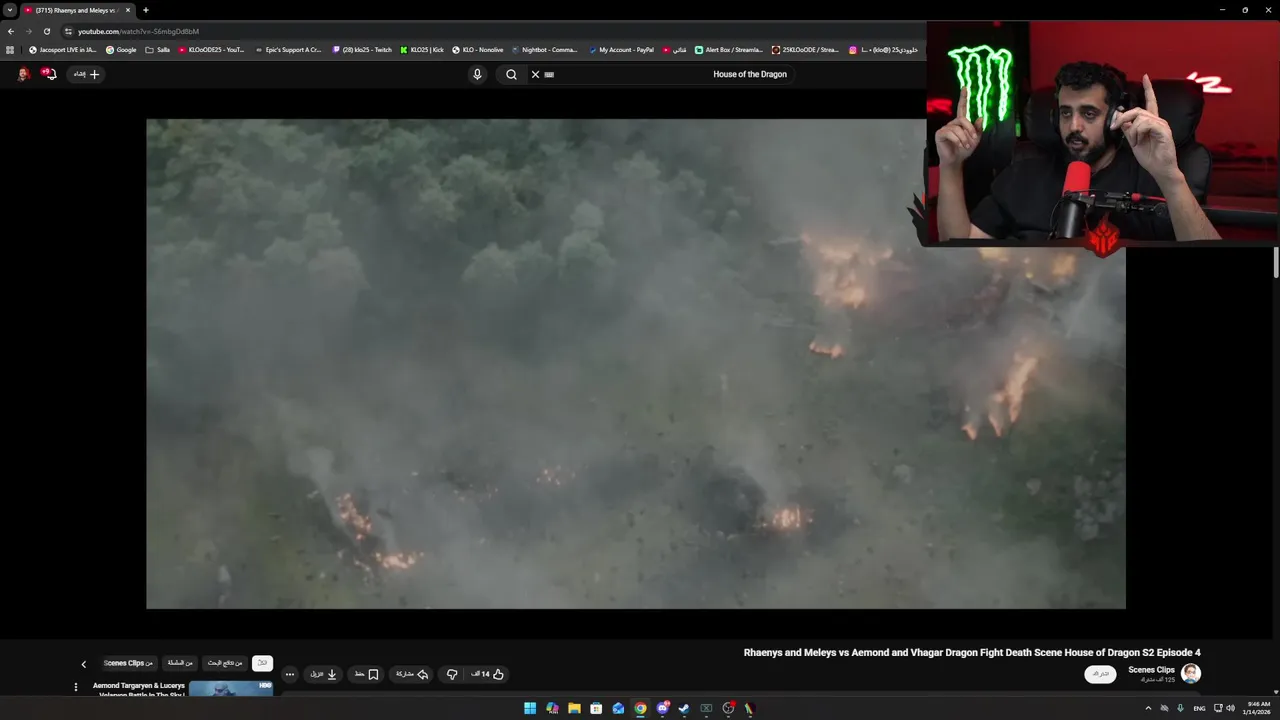Open the Jacosport LIVE bookmark
The width and height of the screenshot is (1280, 720).
pyautogui.click(x=63, y=49)
